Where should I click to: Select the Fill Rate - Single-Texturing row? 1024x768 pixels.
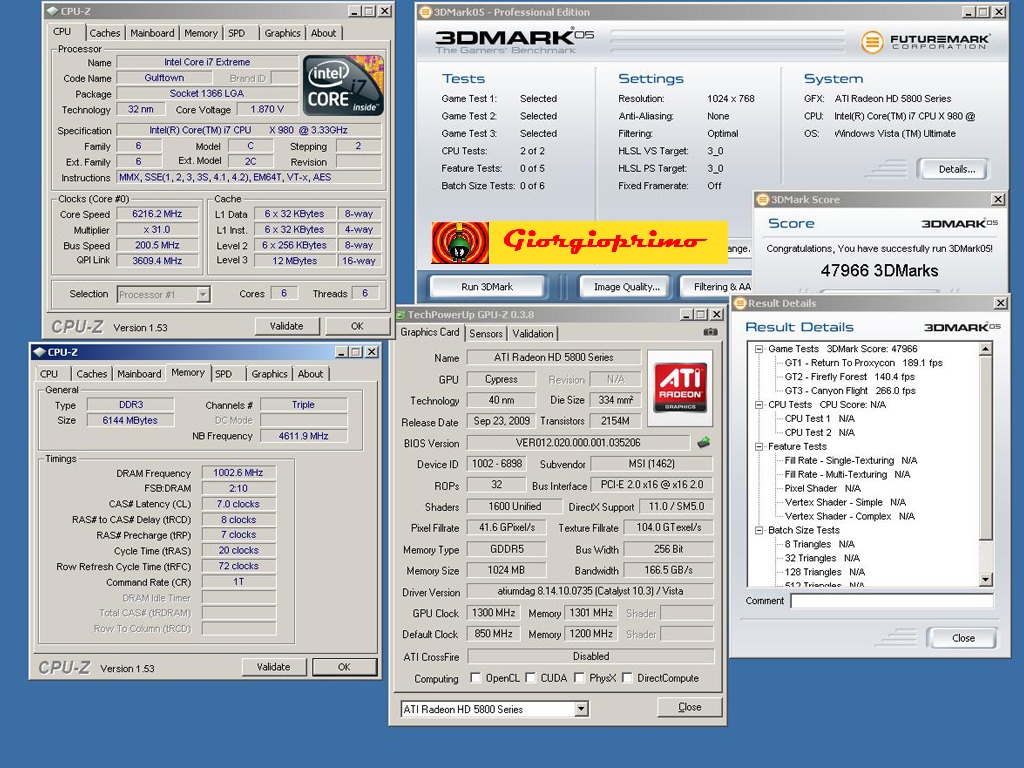(851, 460)
